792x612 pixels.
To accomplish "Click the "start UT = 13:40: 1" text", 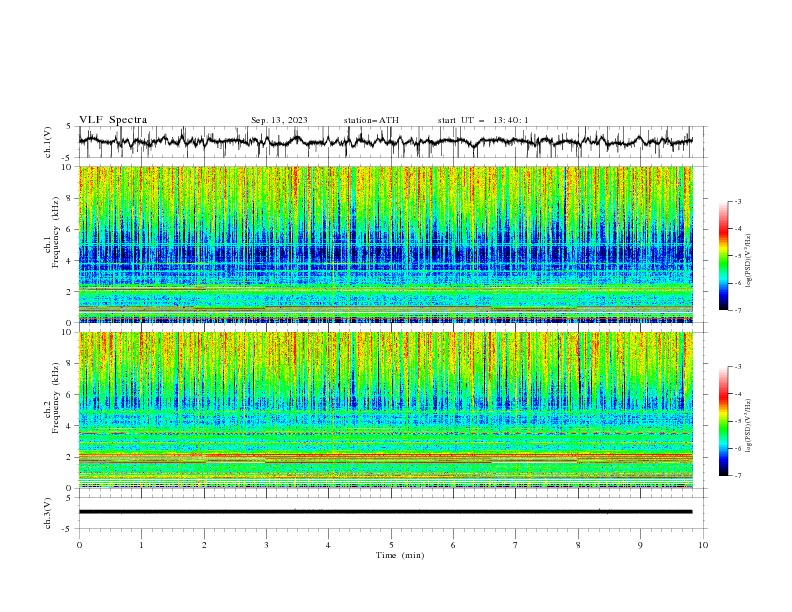I will coord(483,120).
